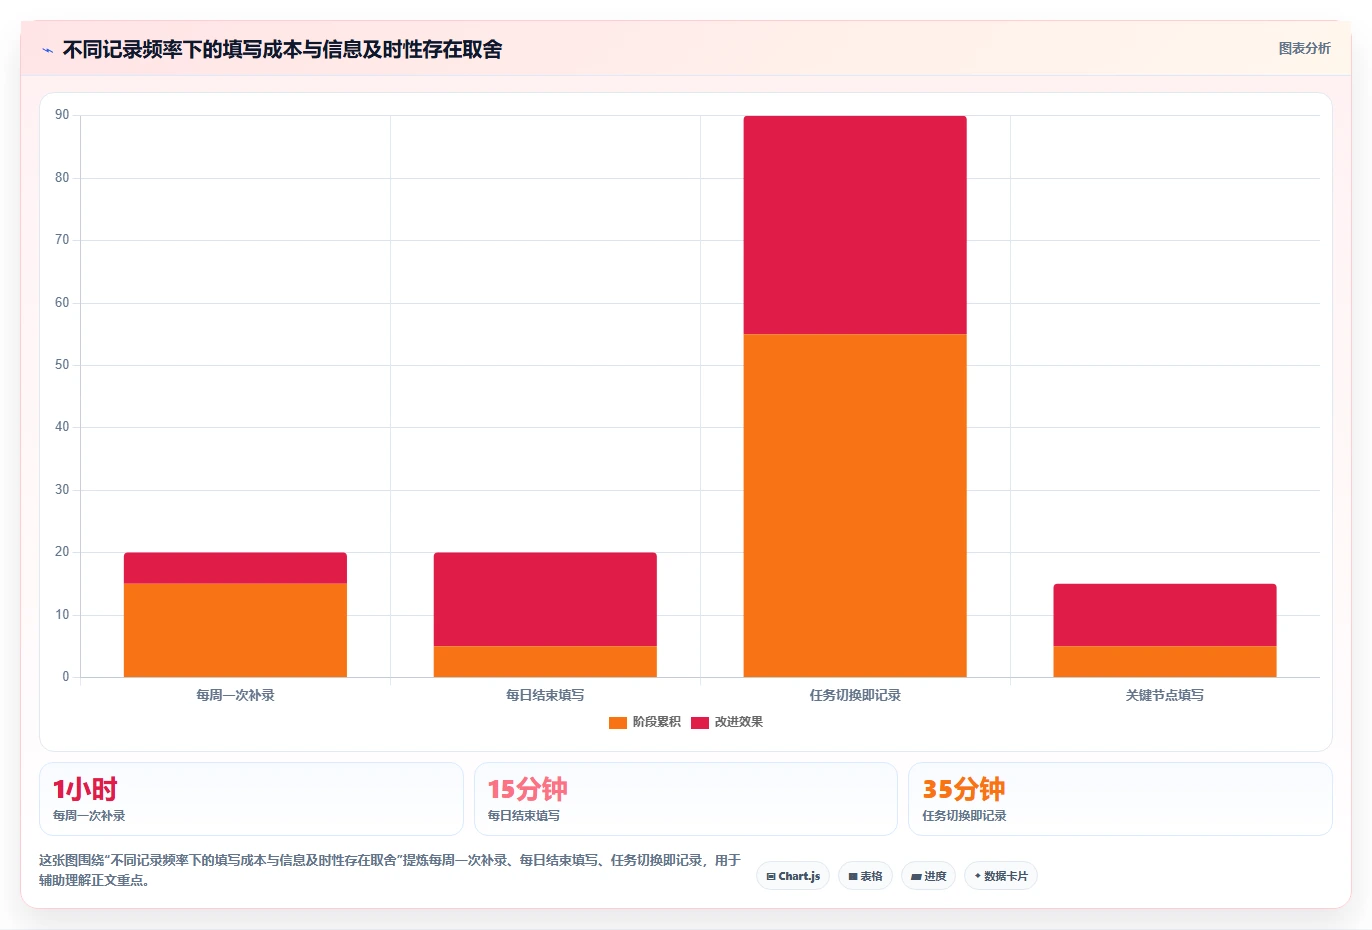The image size is (1372, 930).
Task: Toggle the red 改进效果 legend swatch
Action: (x=700, y=722)
